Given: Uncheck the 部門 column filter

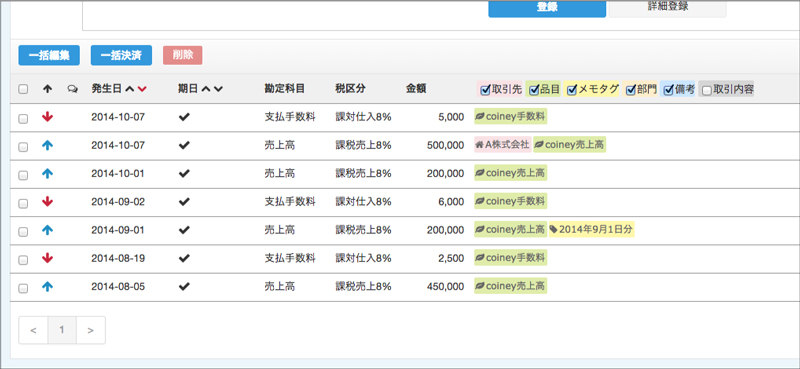Looking at the screenshot, I should [631, 90].
